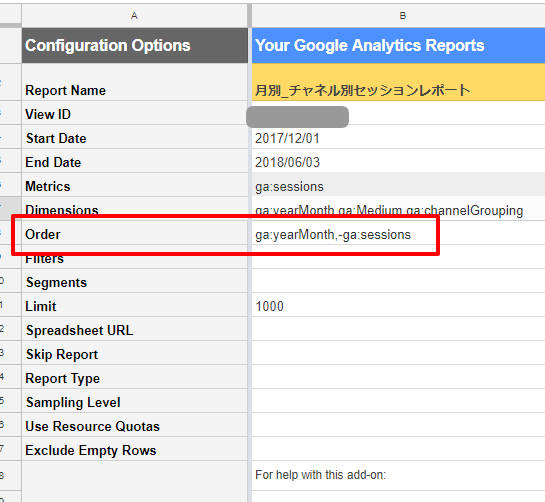This screenshot has width=545, height=502.
Task: Select the View ID label cell
Action: [135, 113]
